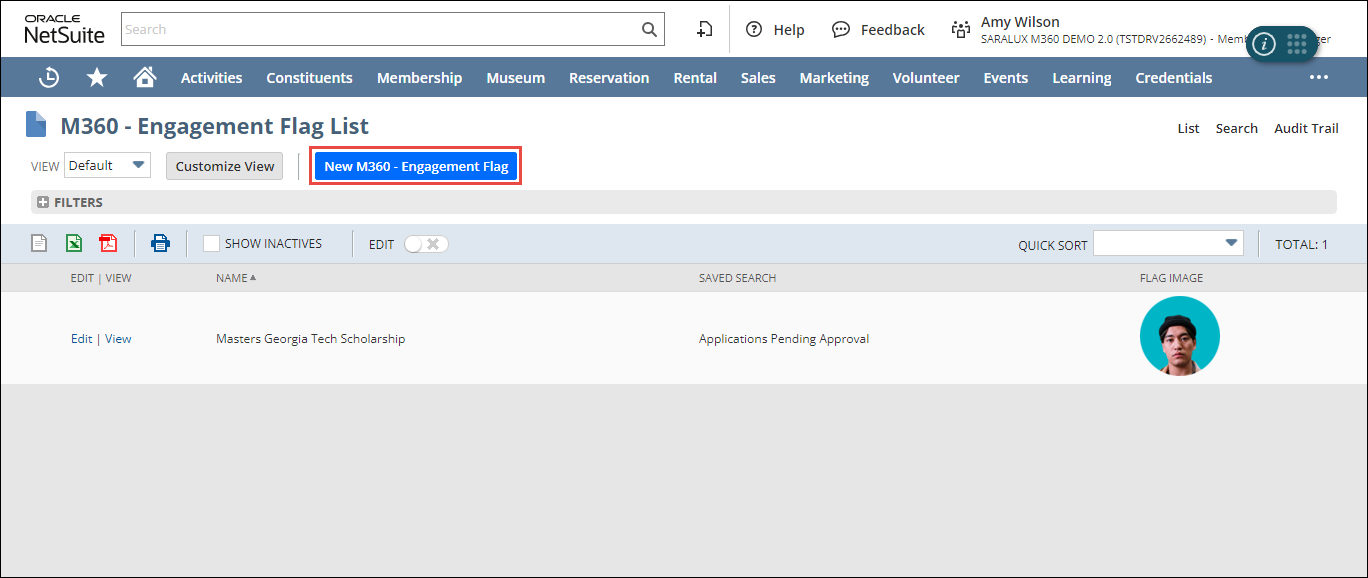Click the flag image thumbnail
1368x578 pixels.
1179,337
